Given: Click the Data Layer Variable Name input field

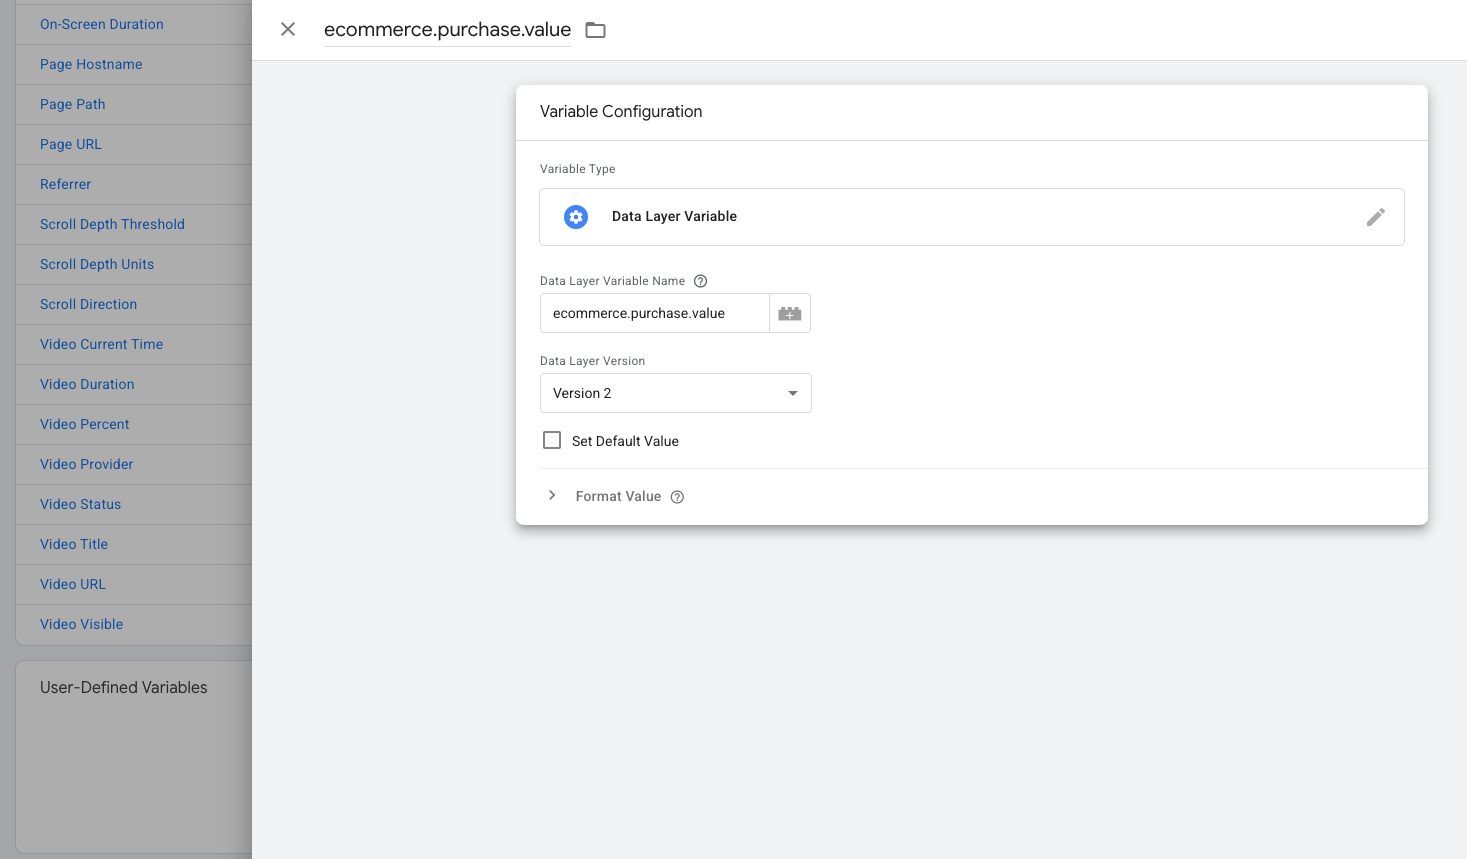Looking at the screenshot, I should point(655,314).
